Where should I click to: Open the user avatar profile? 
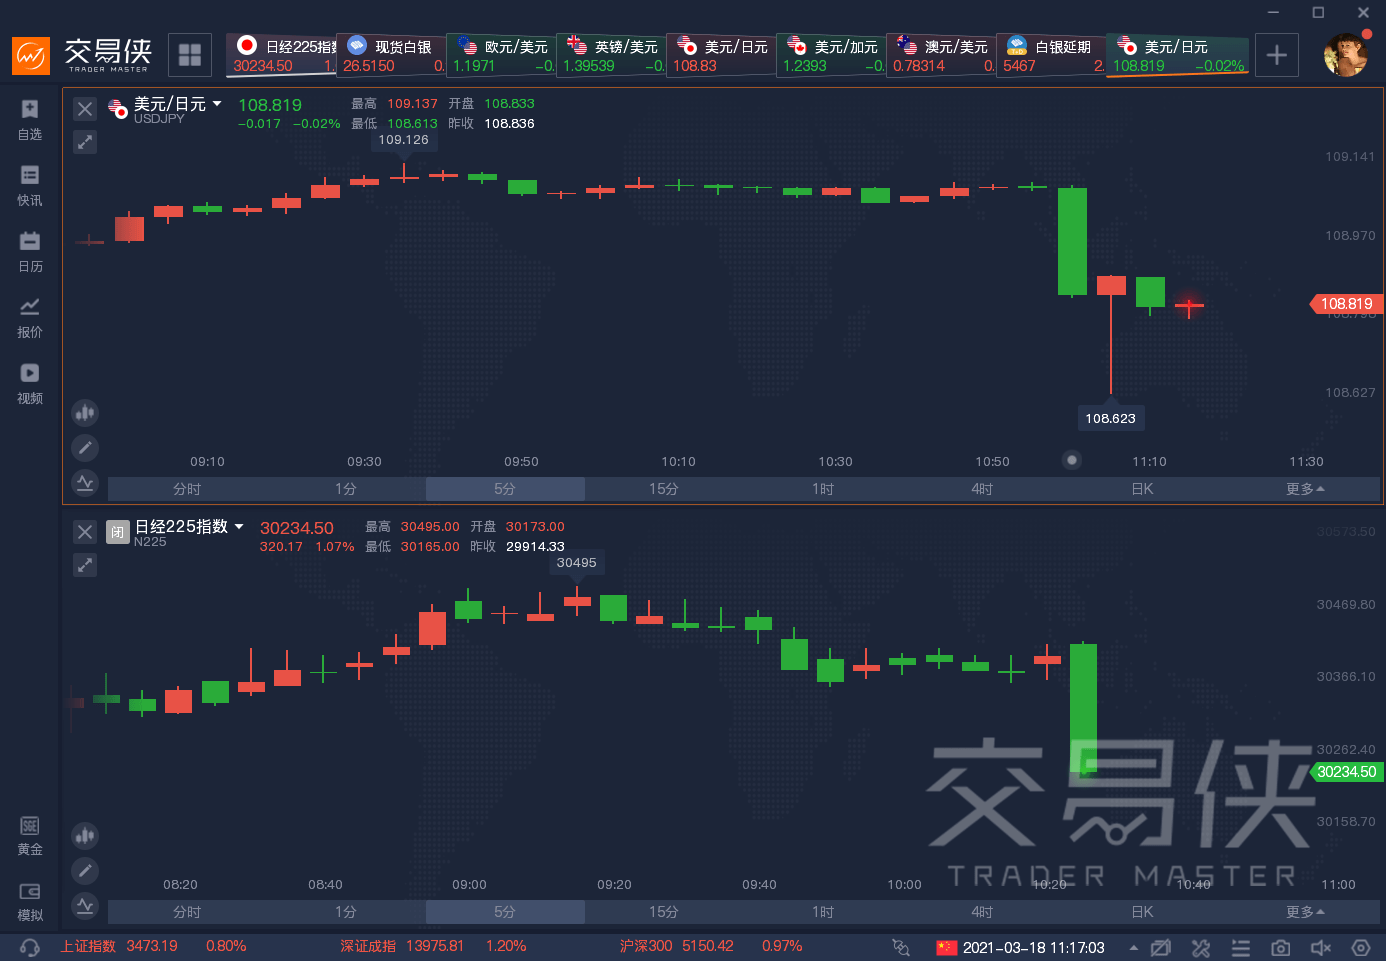[1345, 55]
